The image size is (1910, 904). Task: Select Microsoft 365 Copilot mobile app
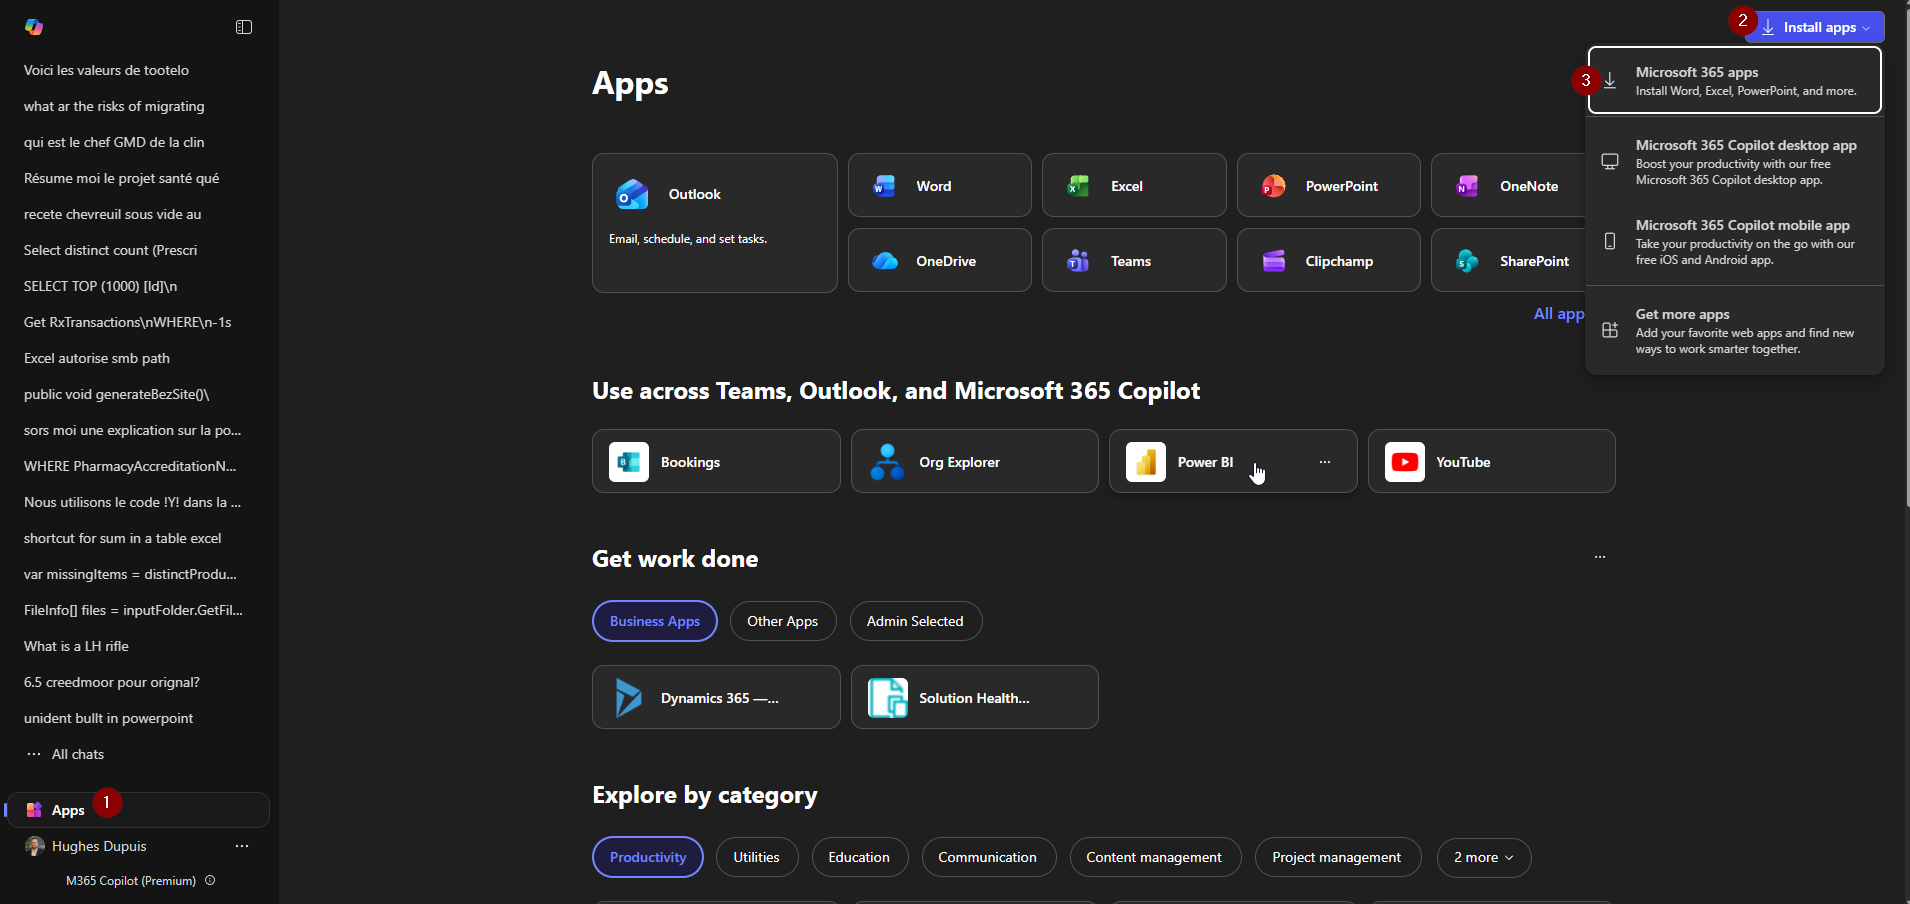1735,242
